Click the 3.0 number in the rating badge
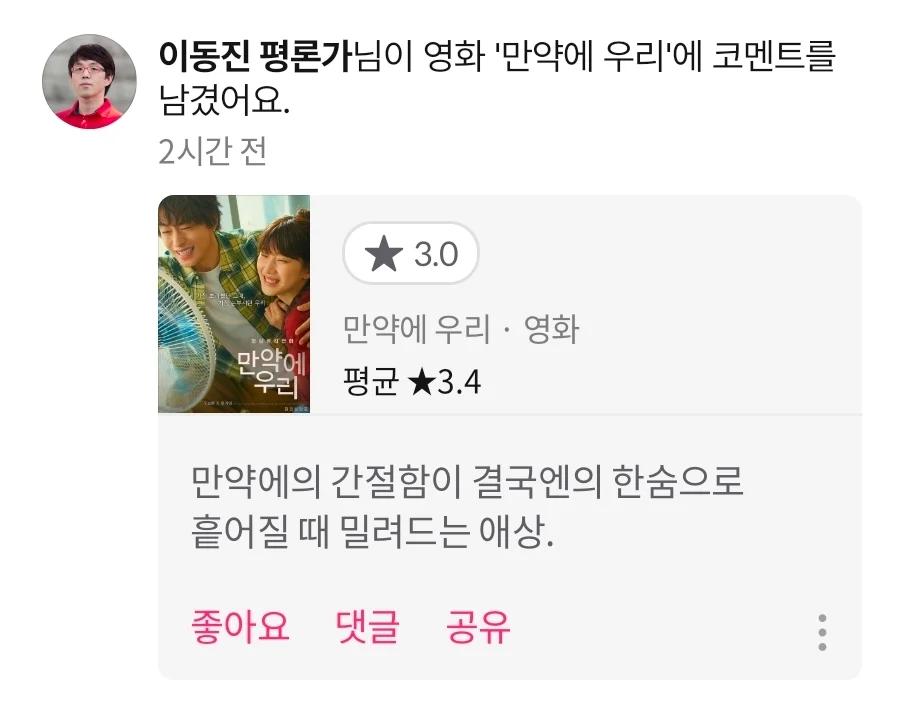This screenshot has height=708, width=904. pos(436,254)
